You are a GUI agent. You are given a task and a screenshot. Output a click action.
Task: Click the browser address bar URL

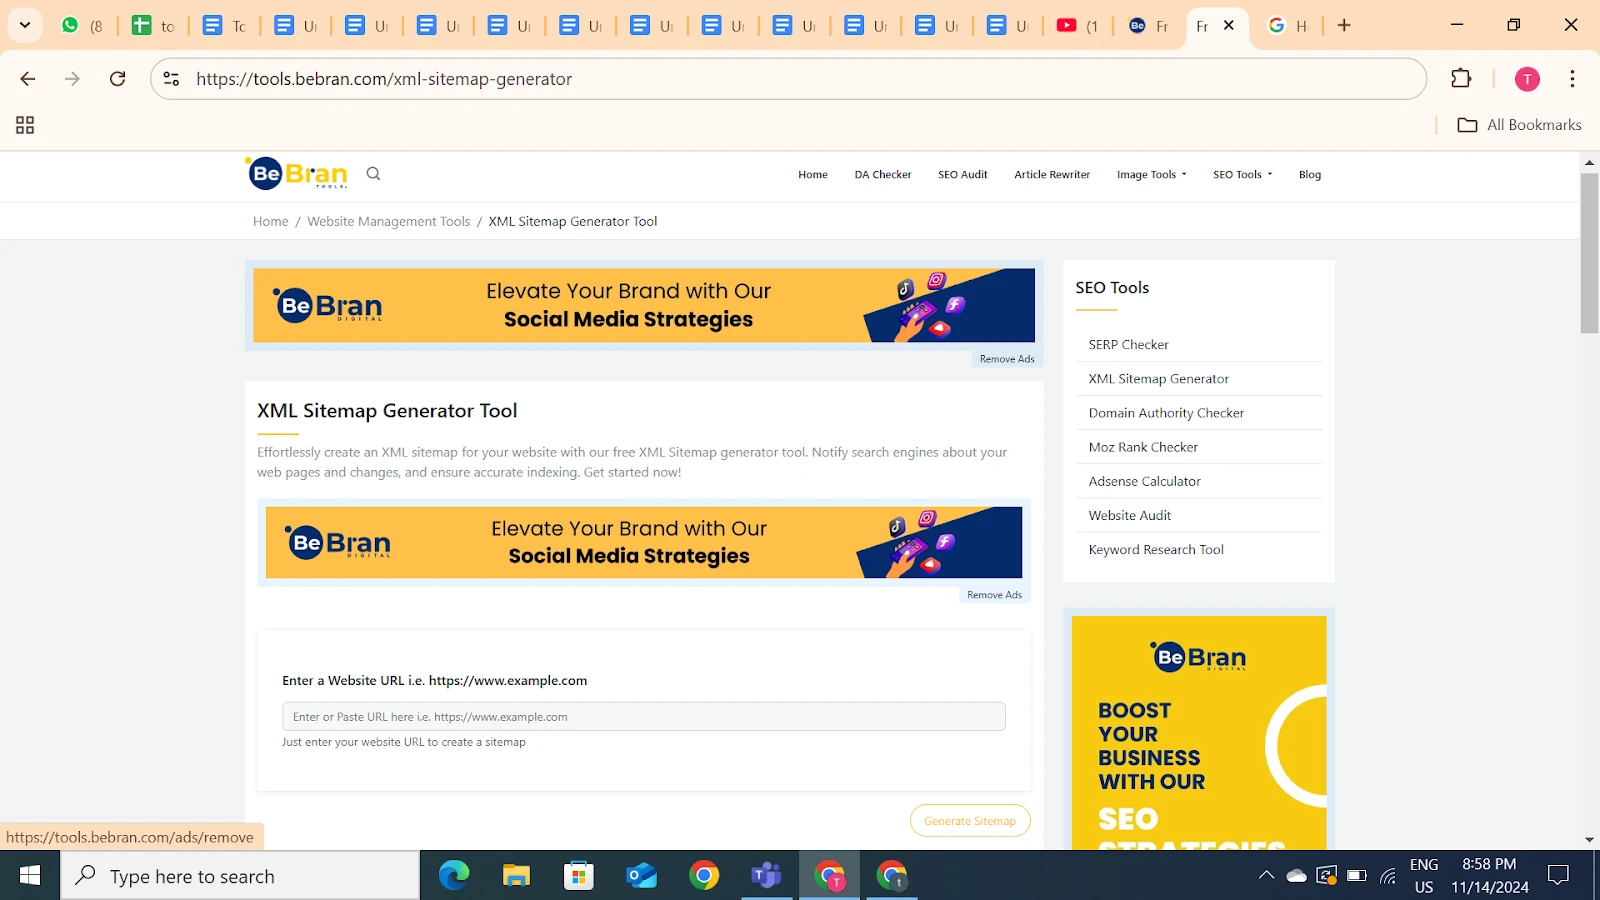384,79
